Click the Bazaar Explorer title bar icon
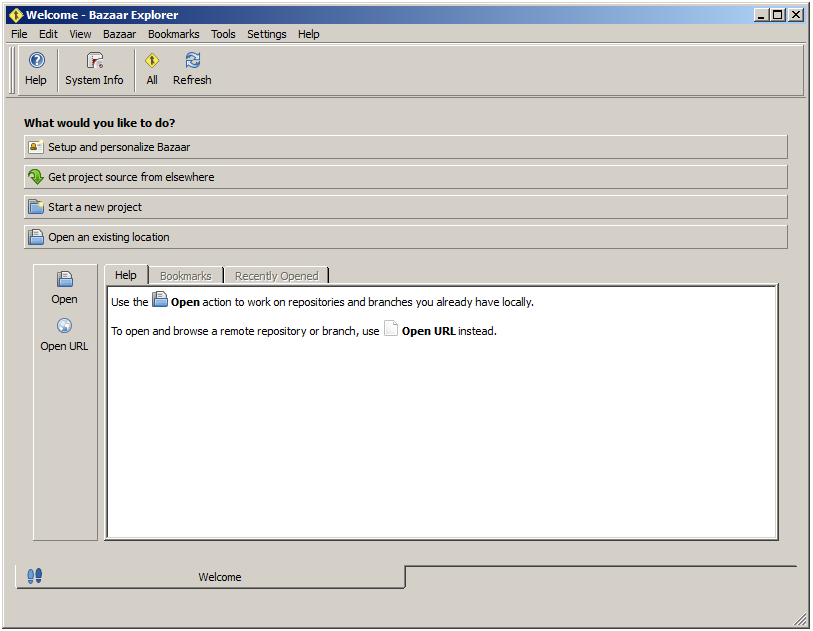Viewport: 813px width, 631px height. 16,15
